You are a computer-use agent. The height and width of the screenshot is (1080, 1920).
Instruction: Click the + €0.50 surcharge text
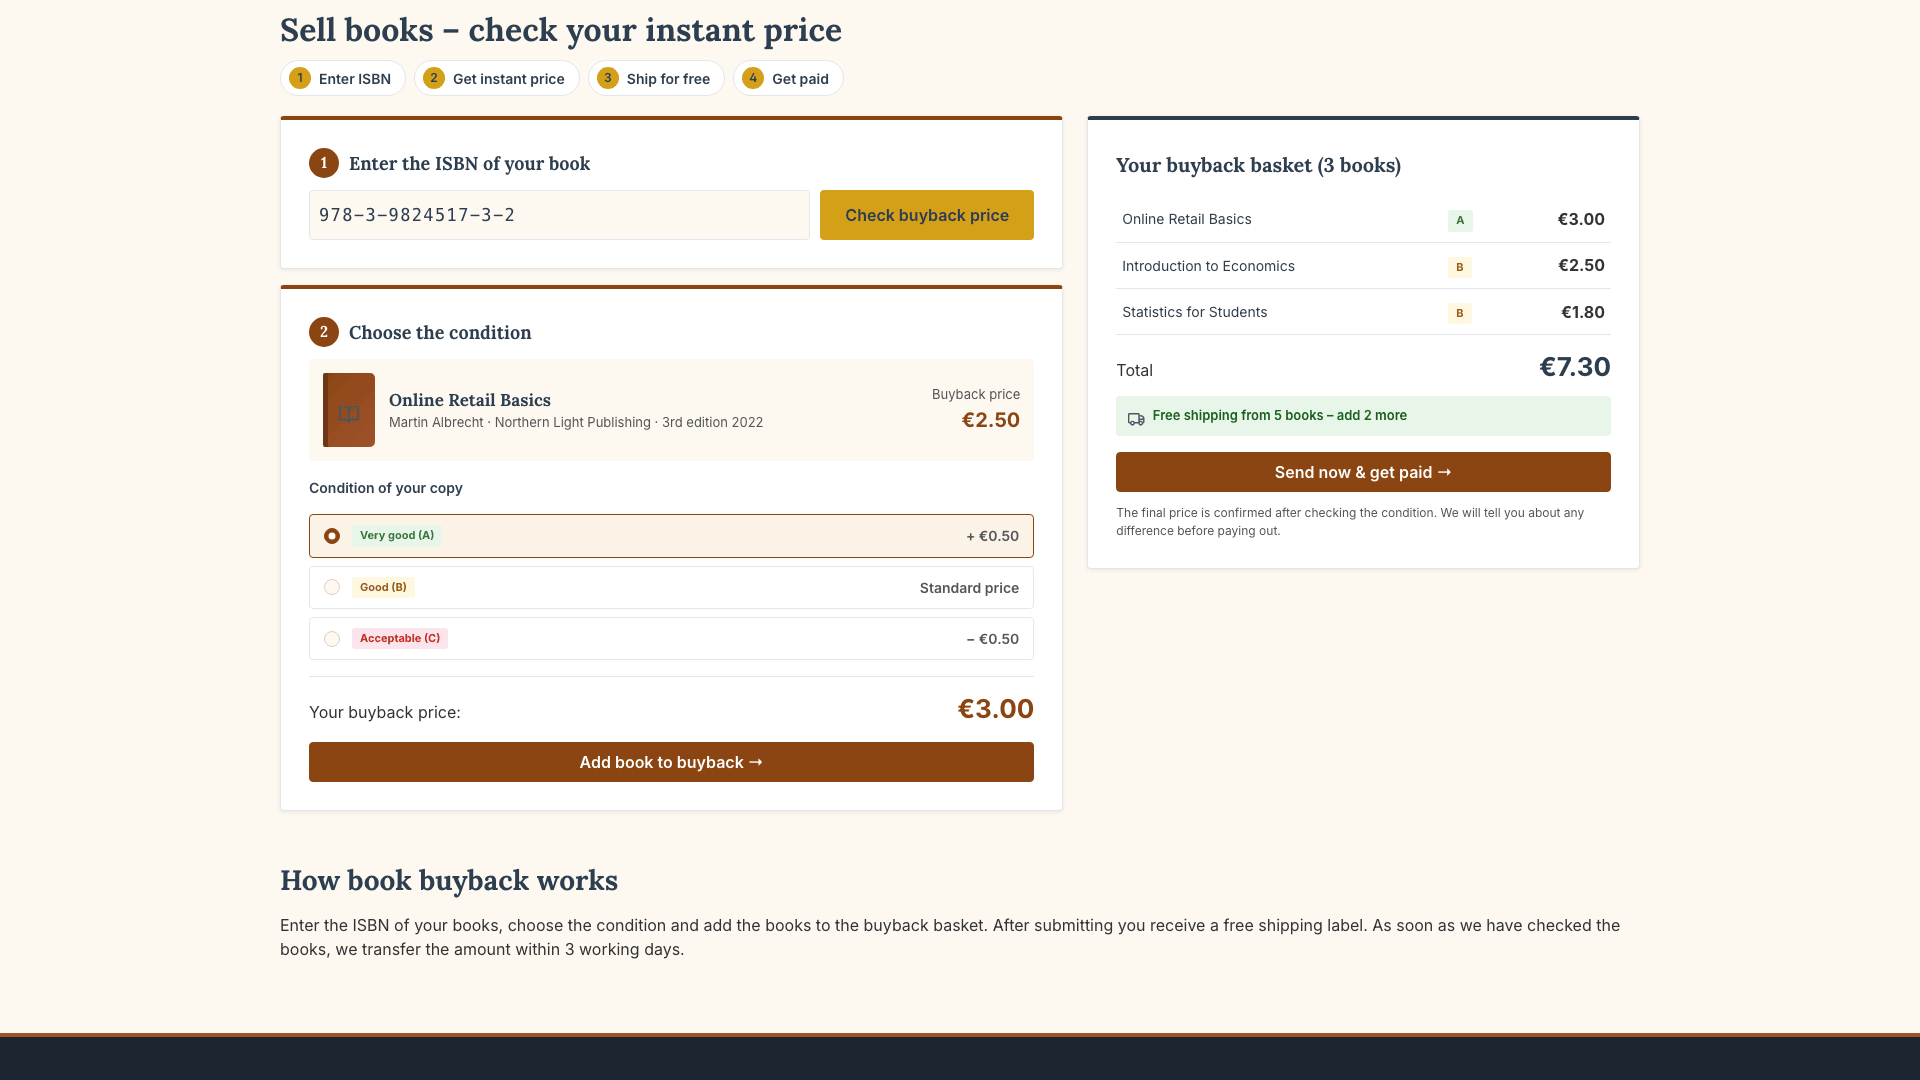992,536
